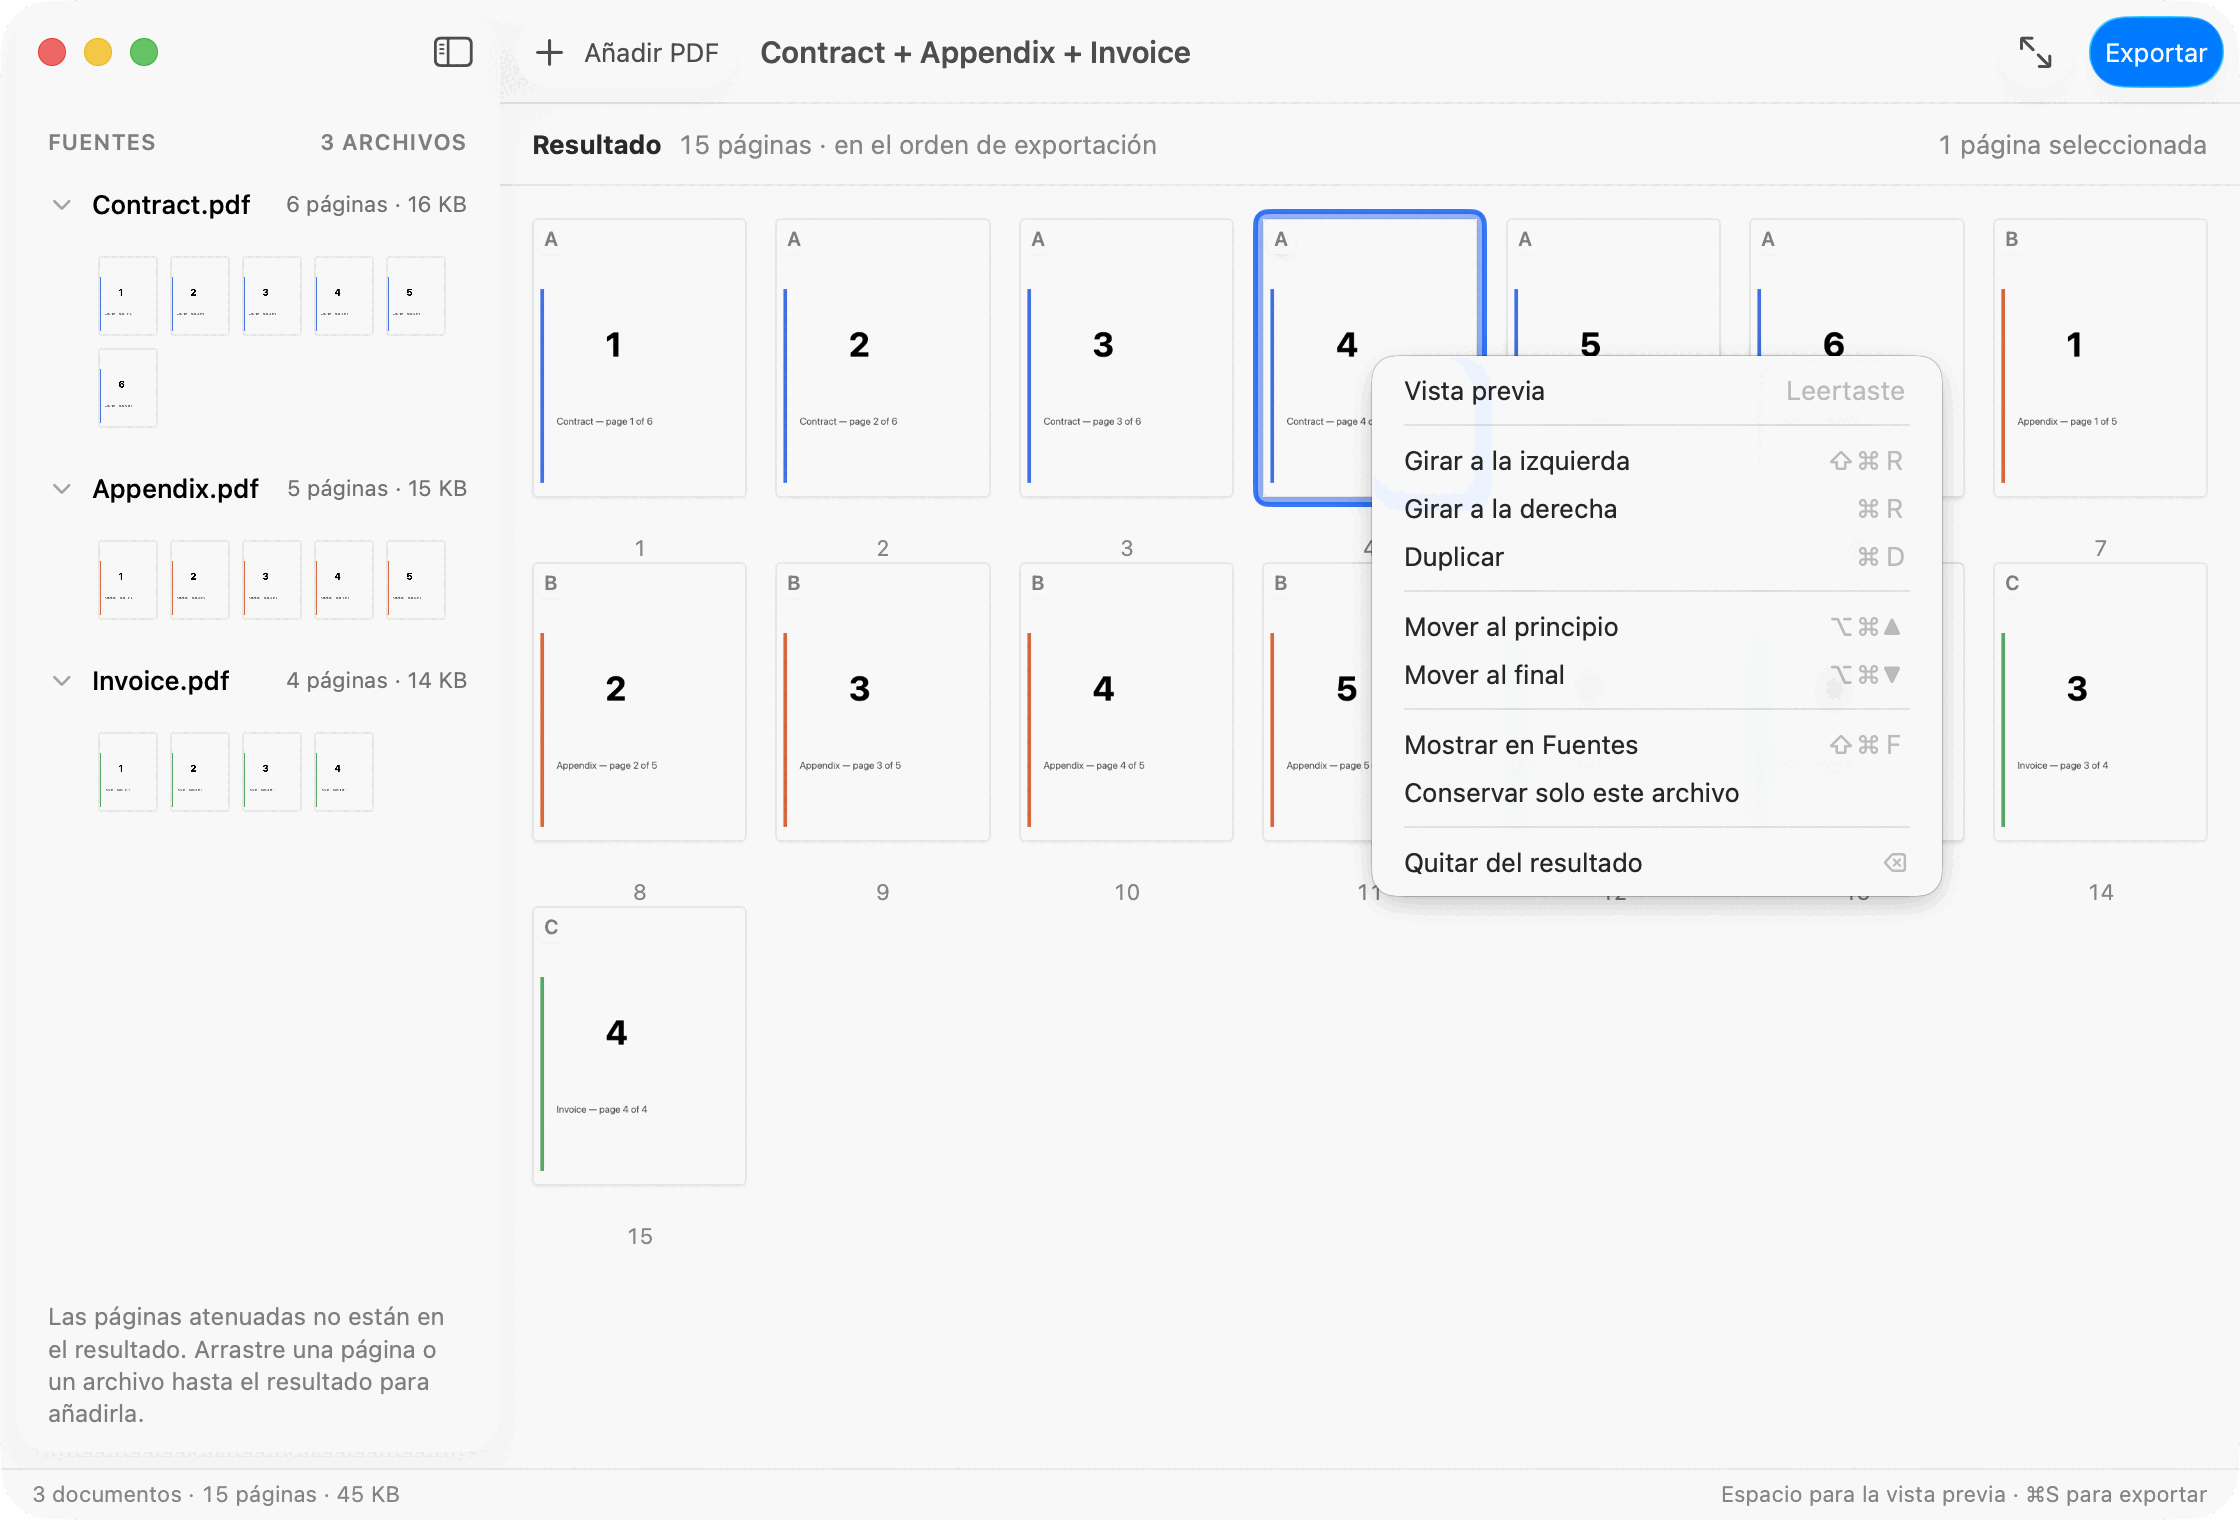Select Appendix page 1 result thumbnail
The width and height of the screenshot is (2240, 1520).
point(2100,358)
